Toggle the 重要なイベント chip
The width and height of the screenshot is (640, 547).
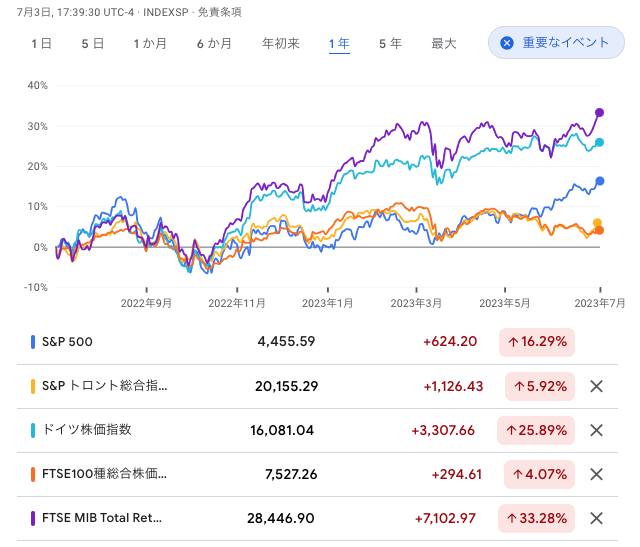556,42
